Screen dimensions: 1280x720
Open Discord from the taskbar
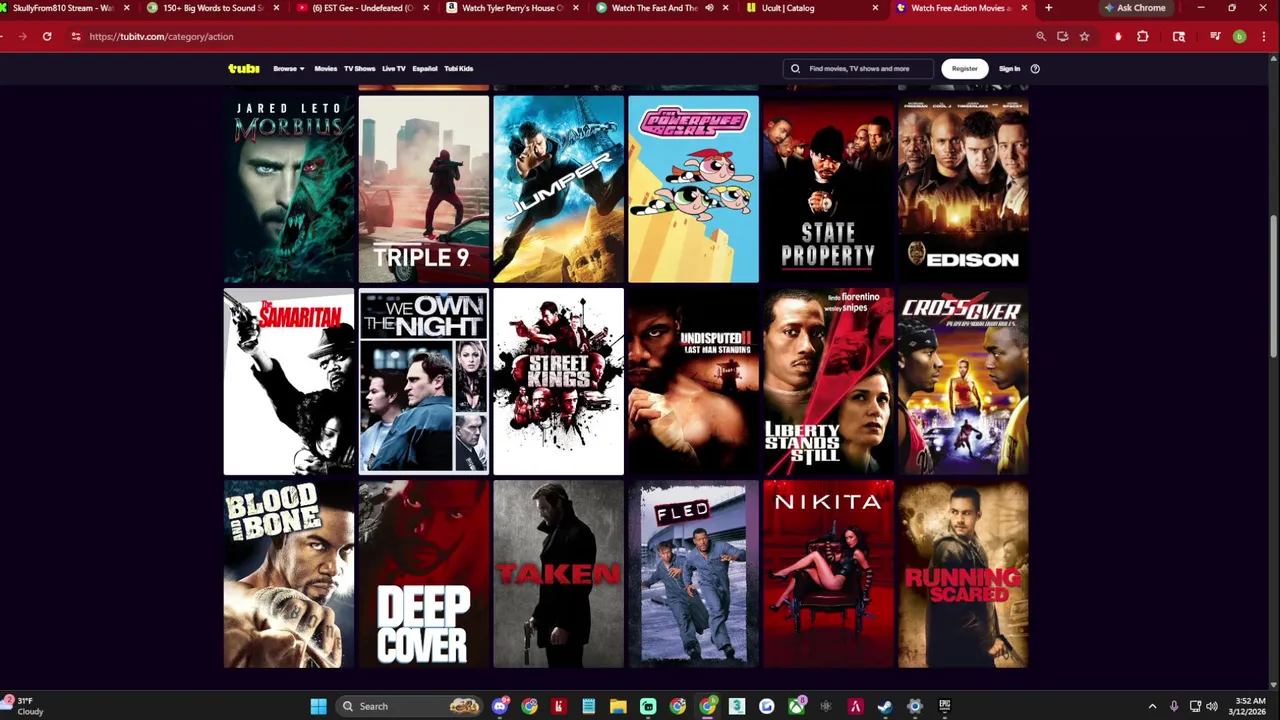(x=500, y=706)
